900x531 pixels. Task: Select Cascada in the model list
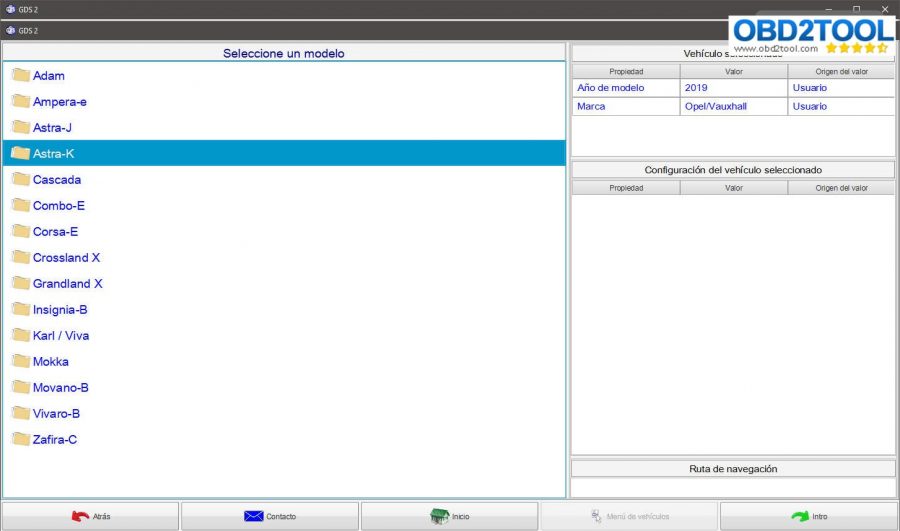[x=57, y=180]
